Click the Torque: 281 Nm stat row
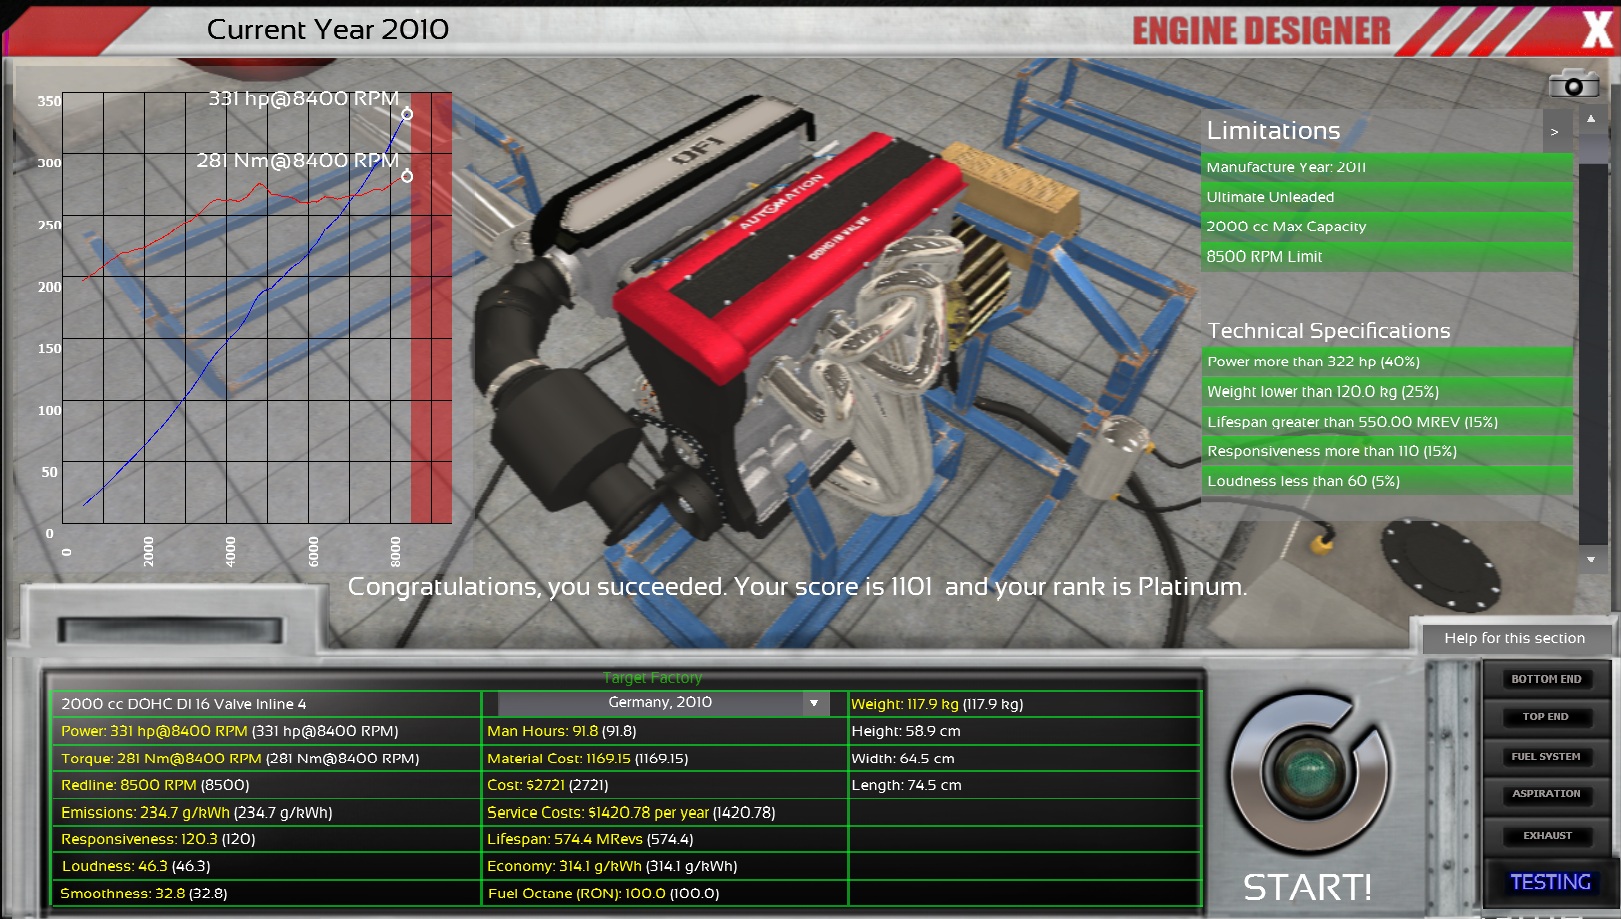 point(266,758)
